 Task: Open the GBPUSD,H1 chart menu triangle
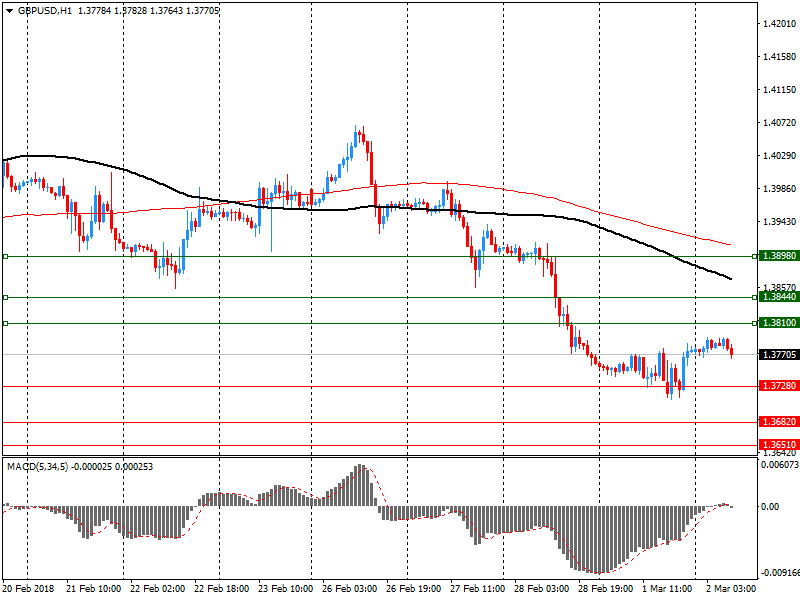8,10
